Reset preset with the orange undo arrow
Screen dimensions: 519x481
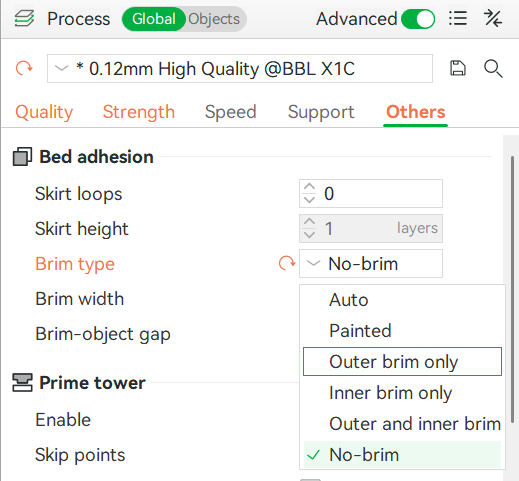(24, 69)
